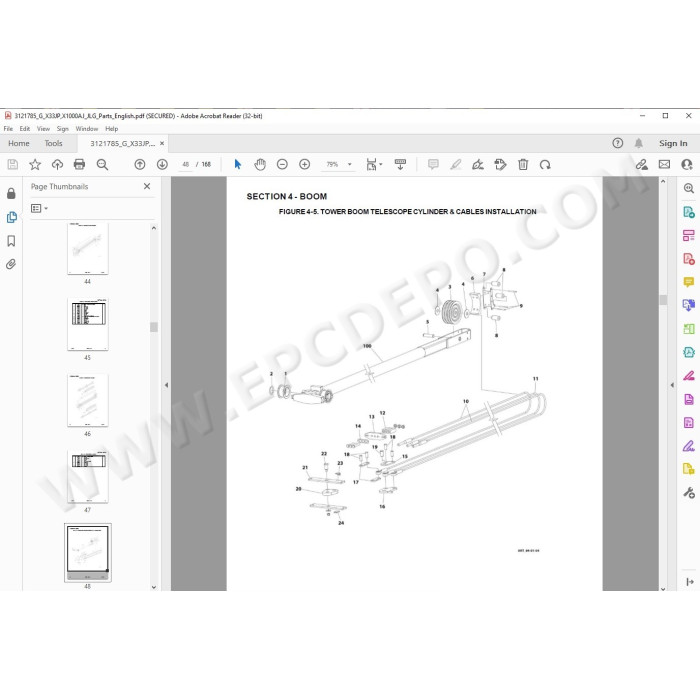This screenshot has width=700, height=700.
Task: Click the document scroll-up arrow
Action: pyautogui.click(x=663, y=181)
